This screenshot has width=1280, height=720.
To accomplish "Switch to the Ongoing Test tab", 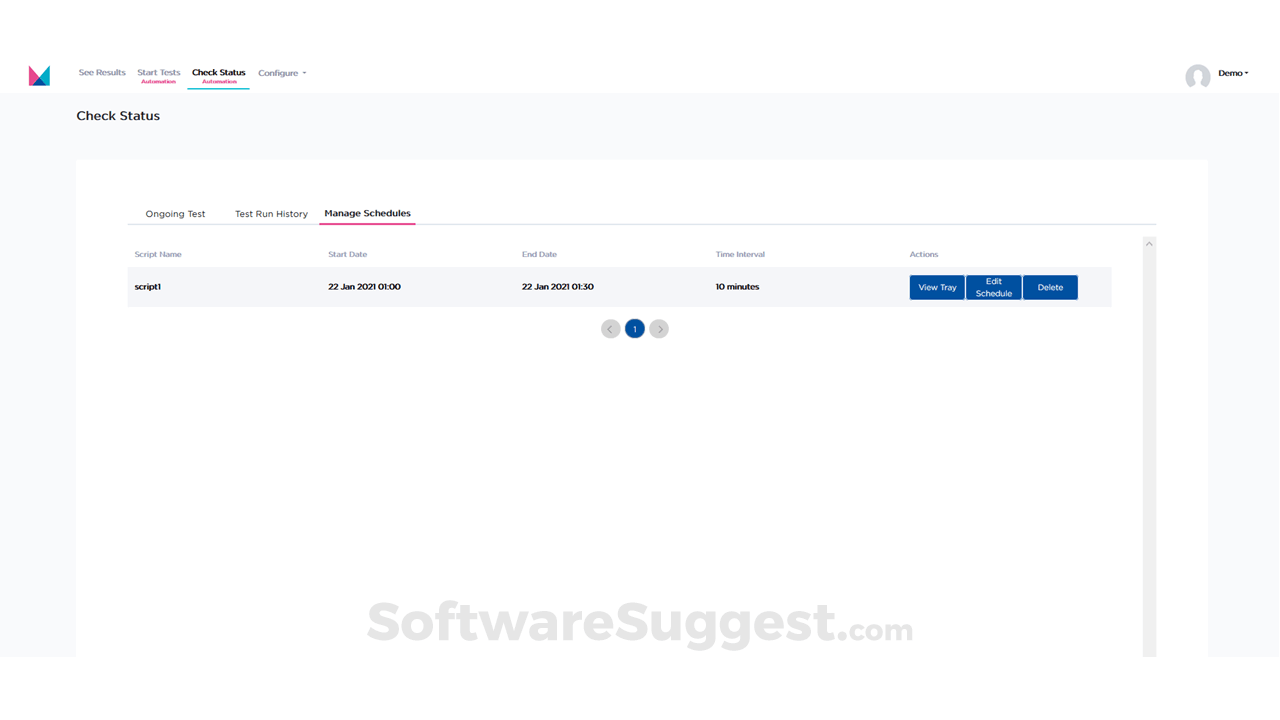I will 175,213.
